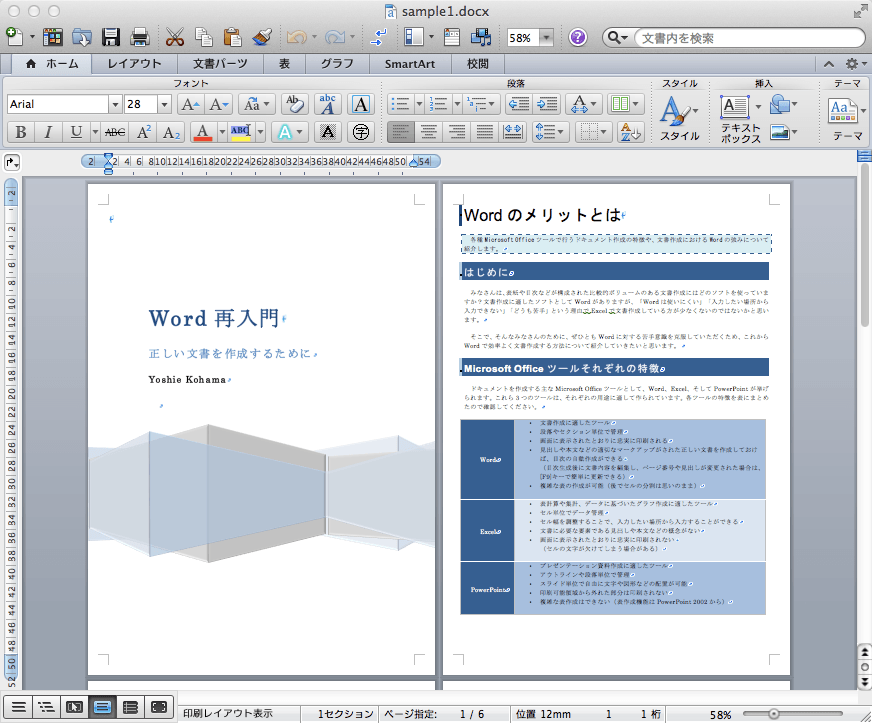Collapse the ribbon with chevron button

point(829,64)
